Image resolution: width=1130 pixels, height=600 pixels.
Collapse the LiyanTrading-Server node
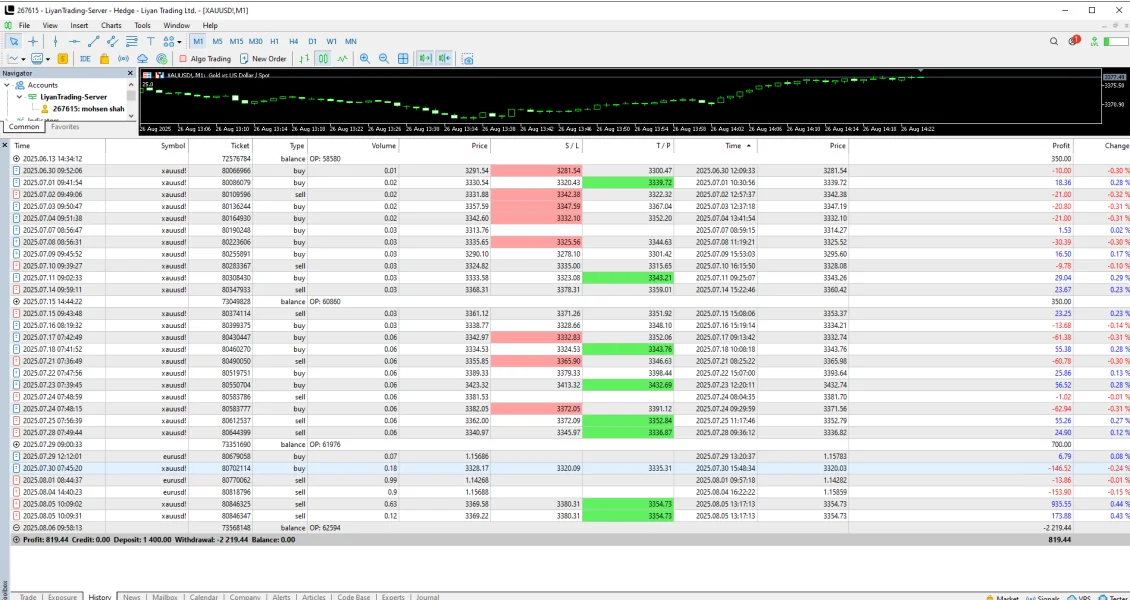19,97
